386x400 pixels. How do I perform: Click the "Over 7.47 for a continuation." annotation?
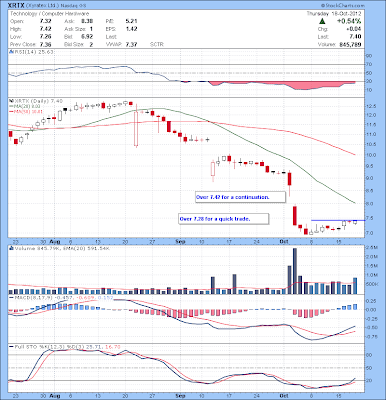pyautogui.click(x=232, y=197)
